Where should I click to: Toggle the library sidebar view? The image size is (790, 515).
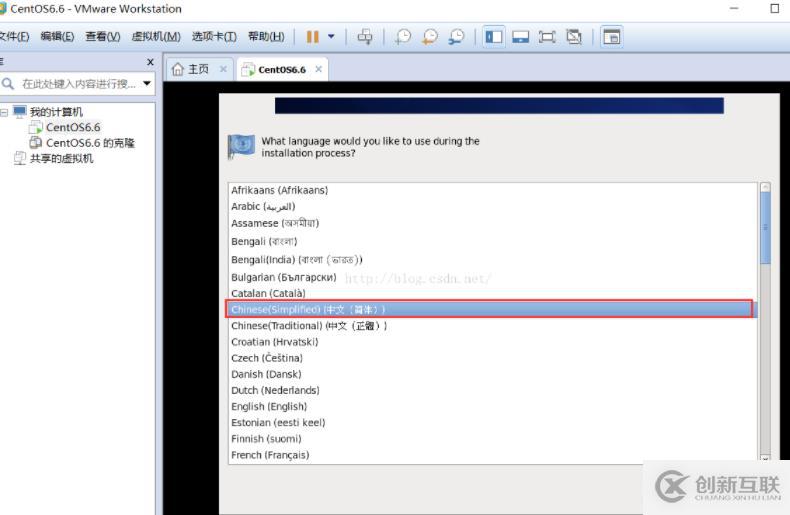[x=493, y=37]
